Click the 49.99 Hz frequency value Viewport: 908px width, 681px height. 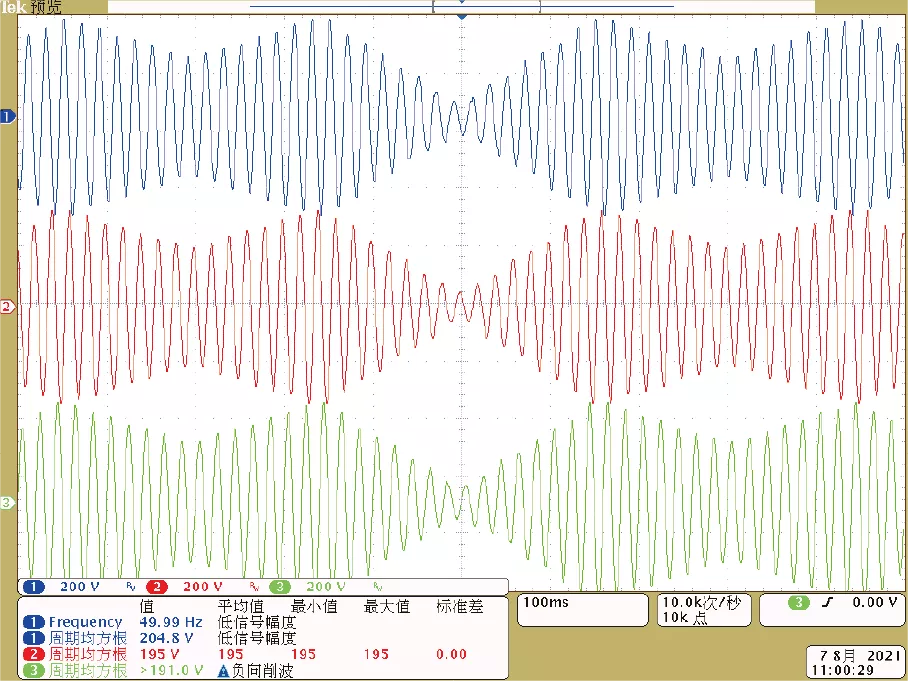(171, 623)
